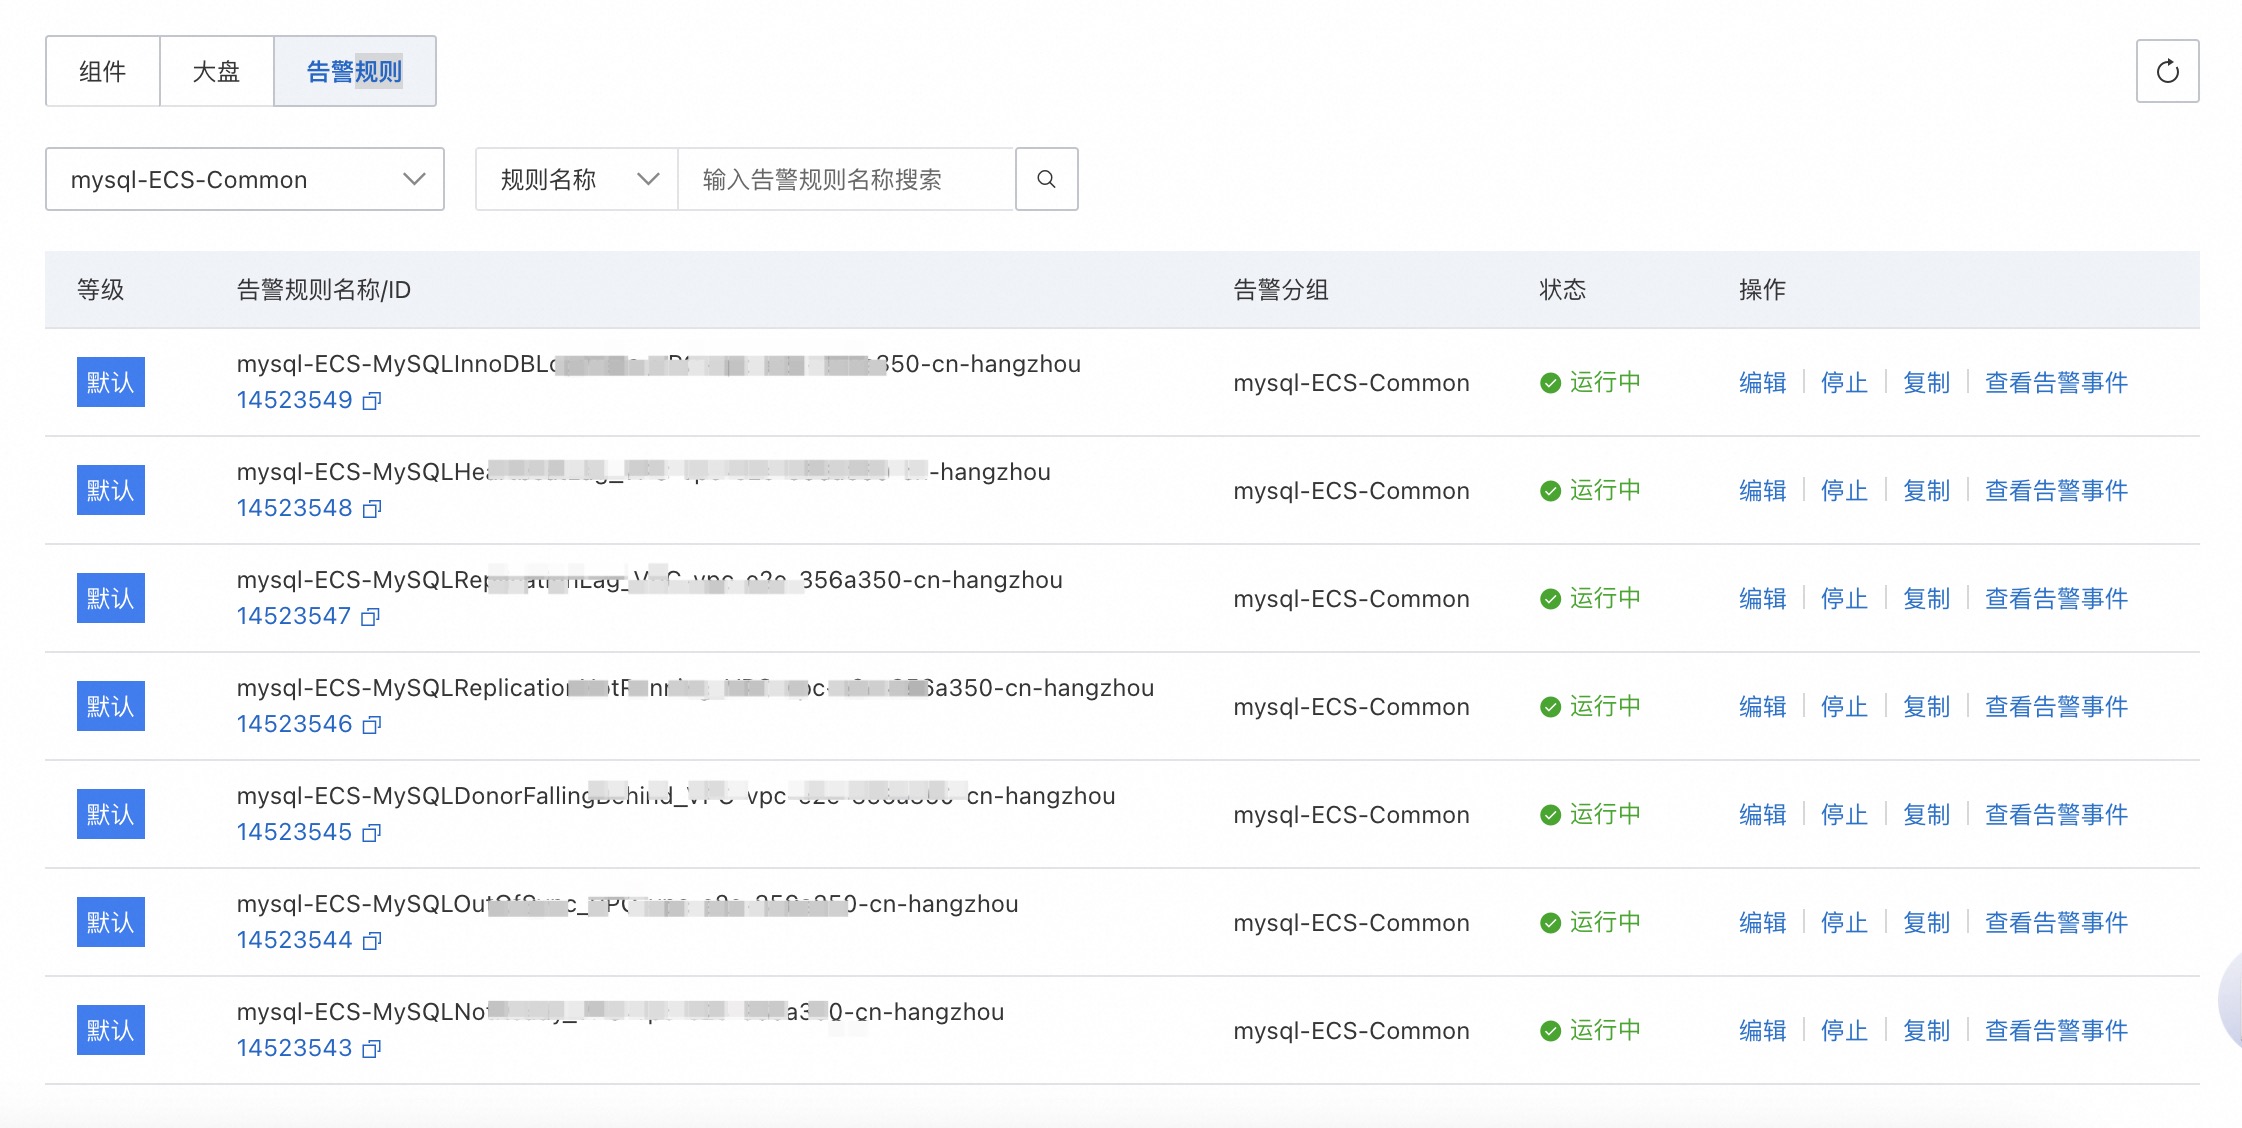This screenshot has width=2242, height=1128.
Task: Switch to the 大盘 tab
Action: point(216,71)
